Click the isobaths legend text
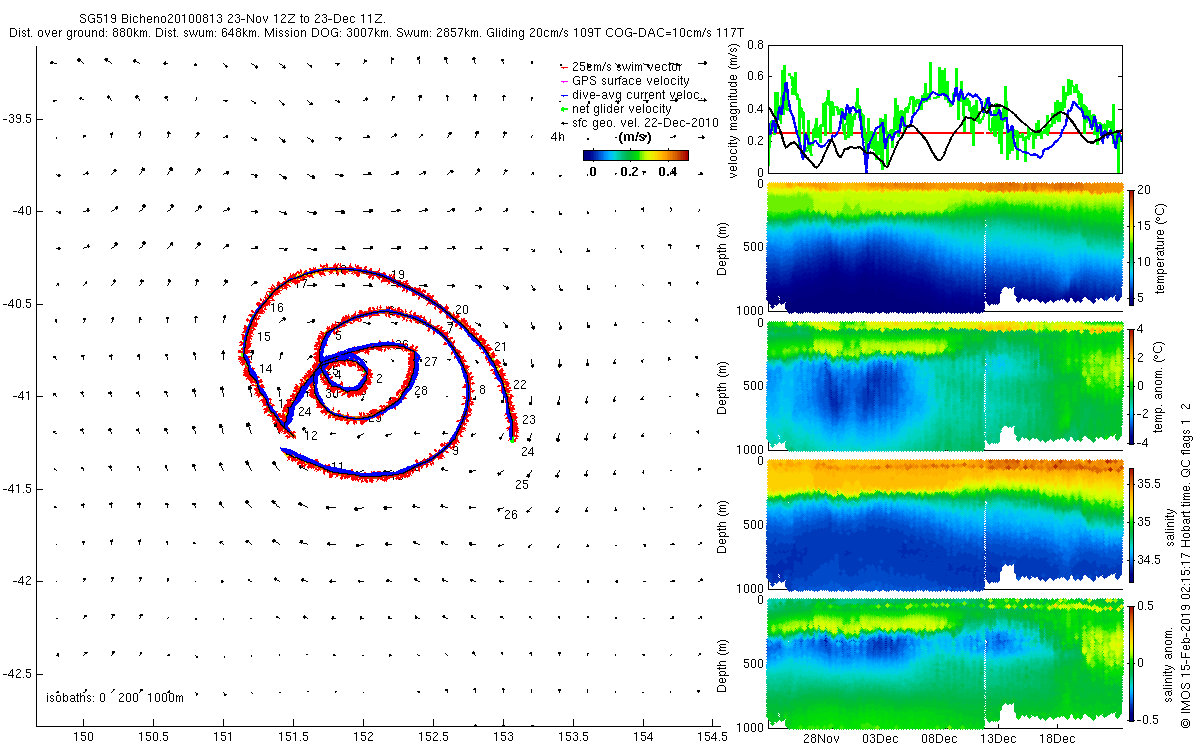 pyautogui.click(x=115, y=697)
